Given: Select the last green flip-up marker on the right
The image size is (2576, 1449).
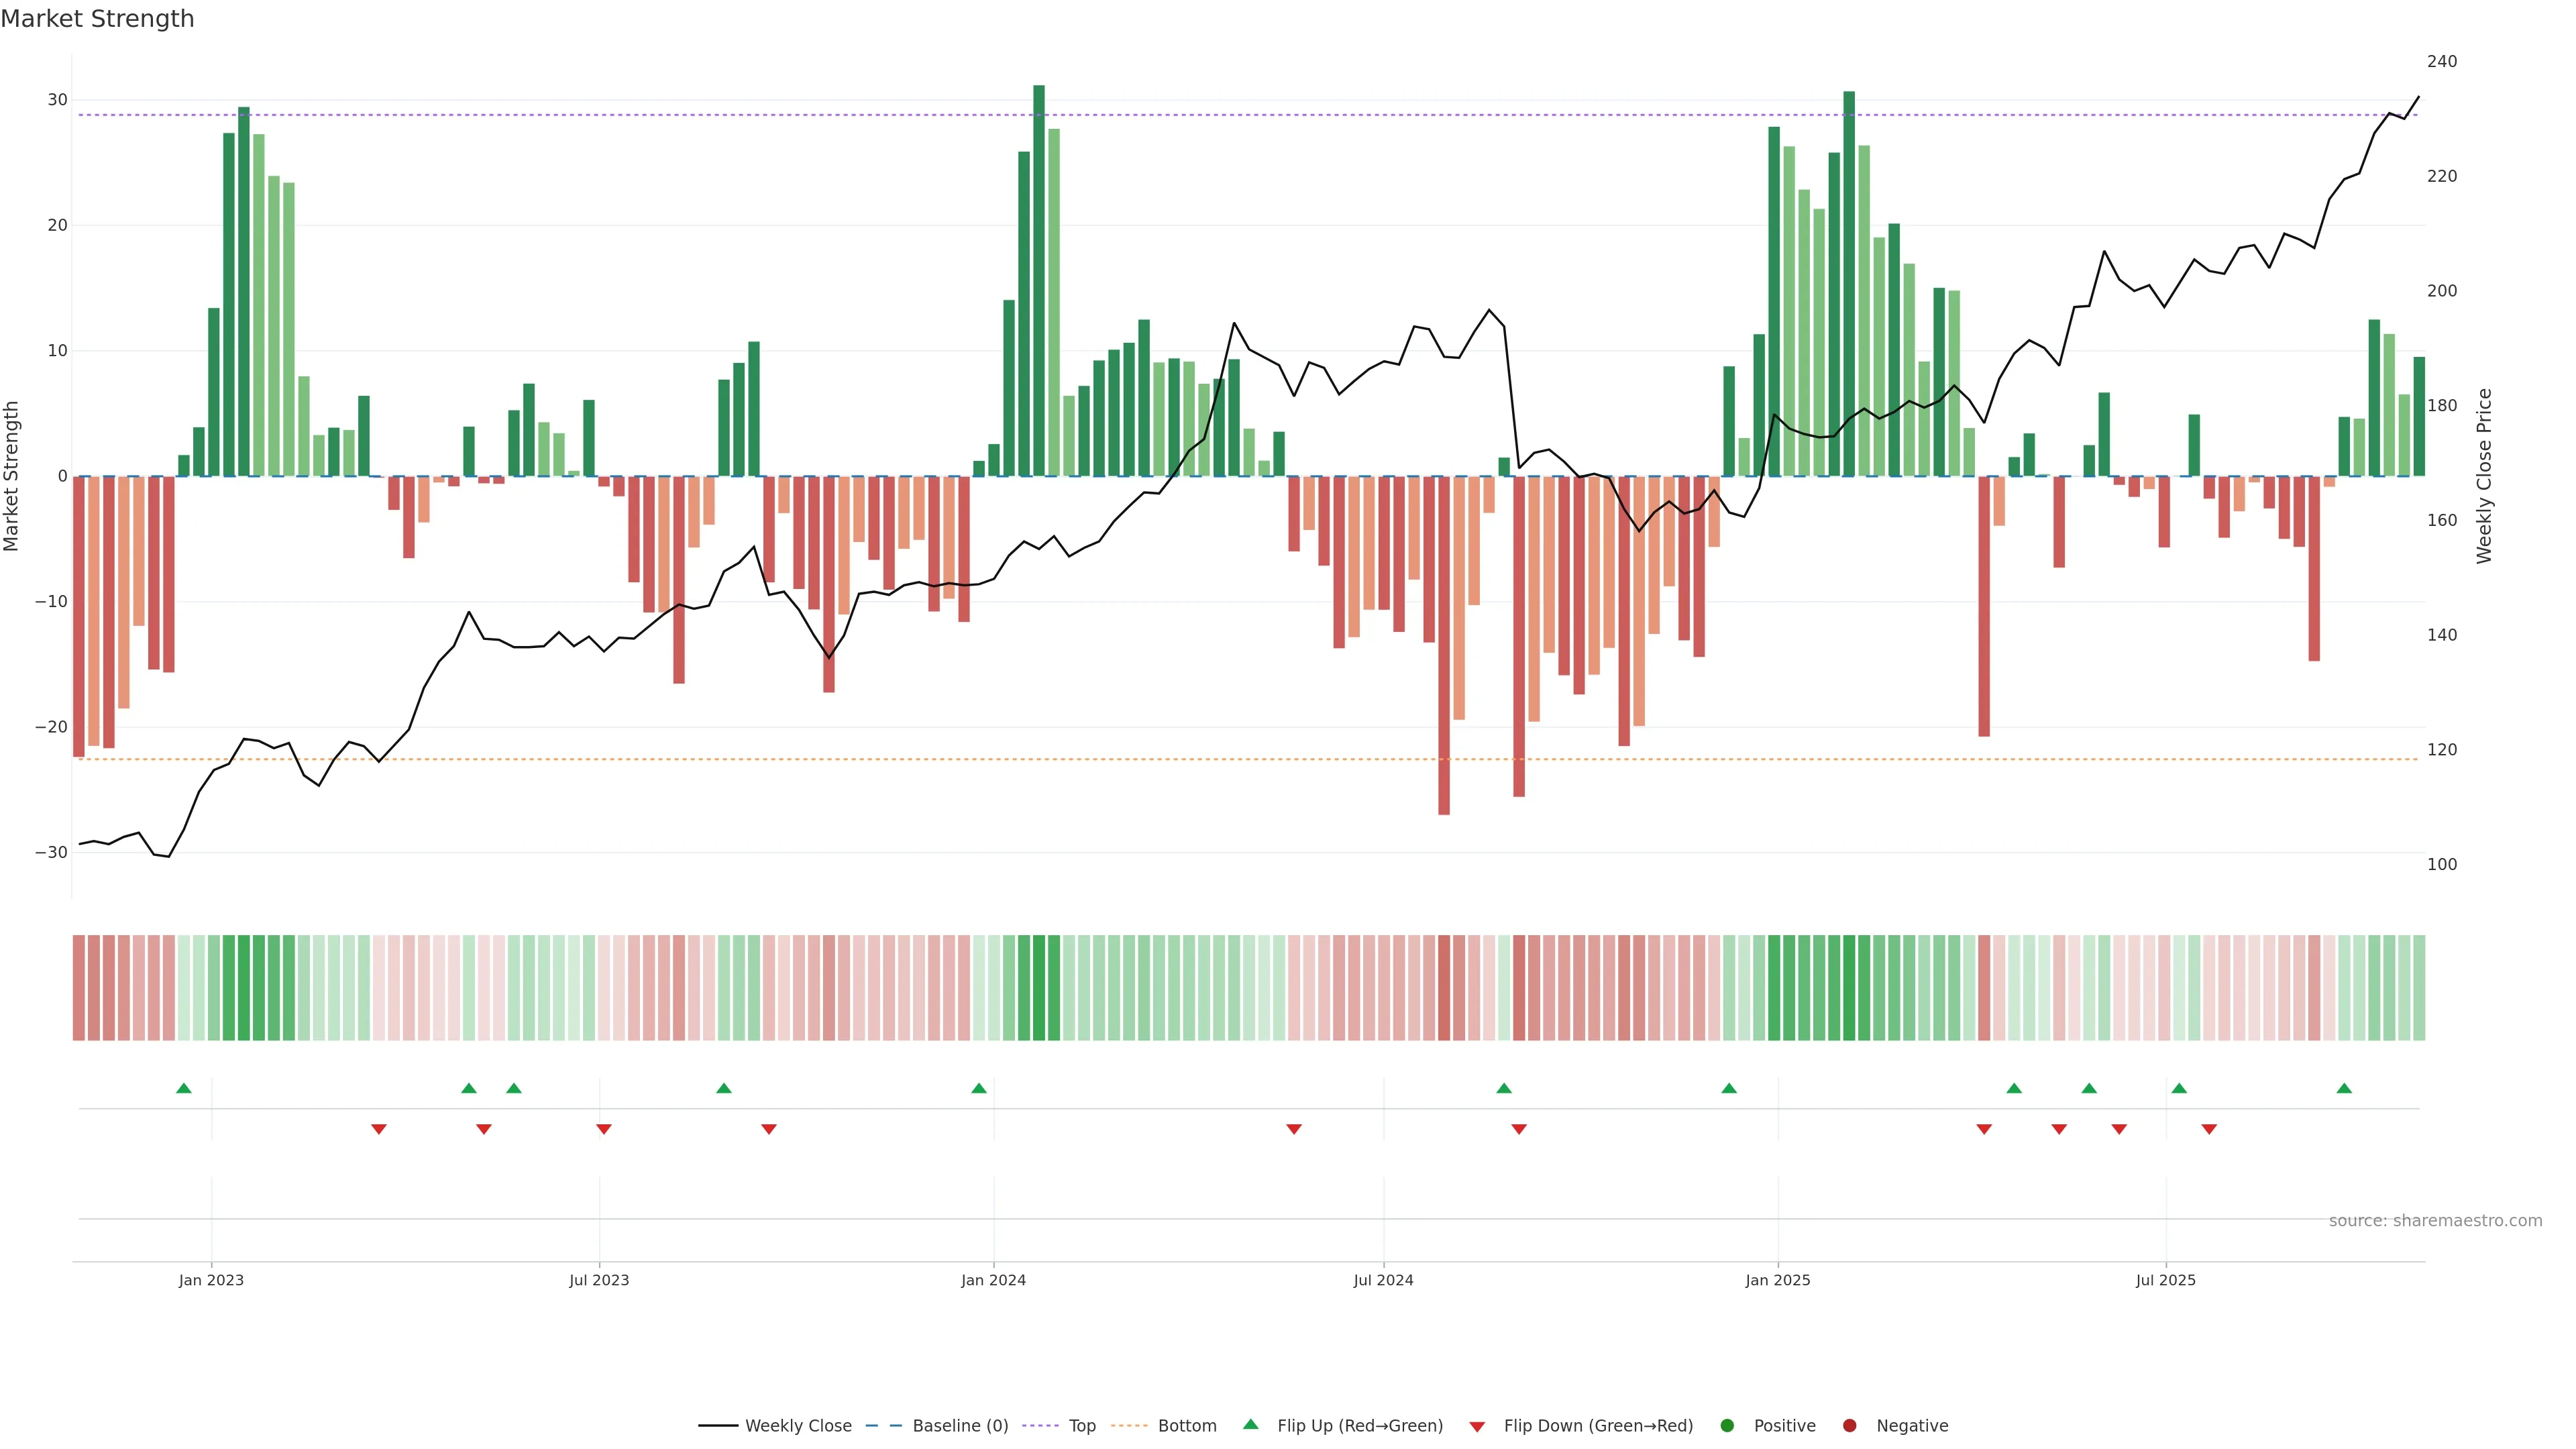Looking at the screenshot, I should click(2344, 1088).
